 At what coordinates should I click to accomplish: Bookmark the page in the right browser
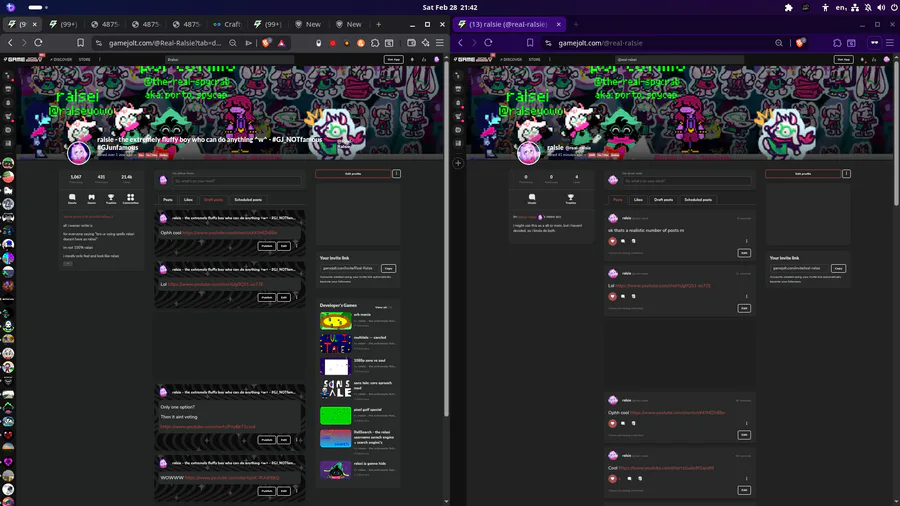[x=530, y=42]
